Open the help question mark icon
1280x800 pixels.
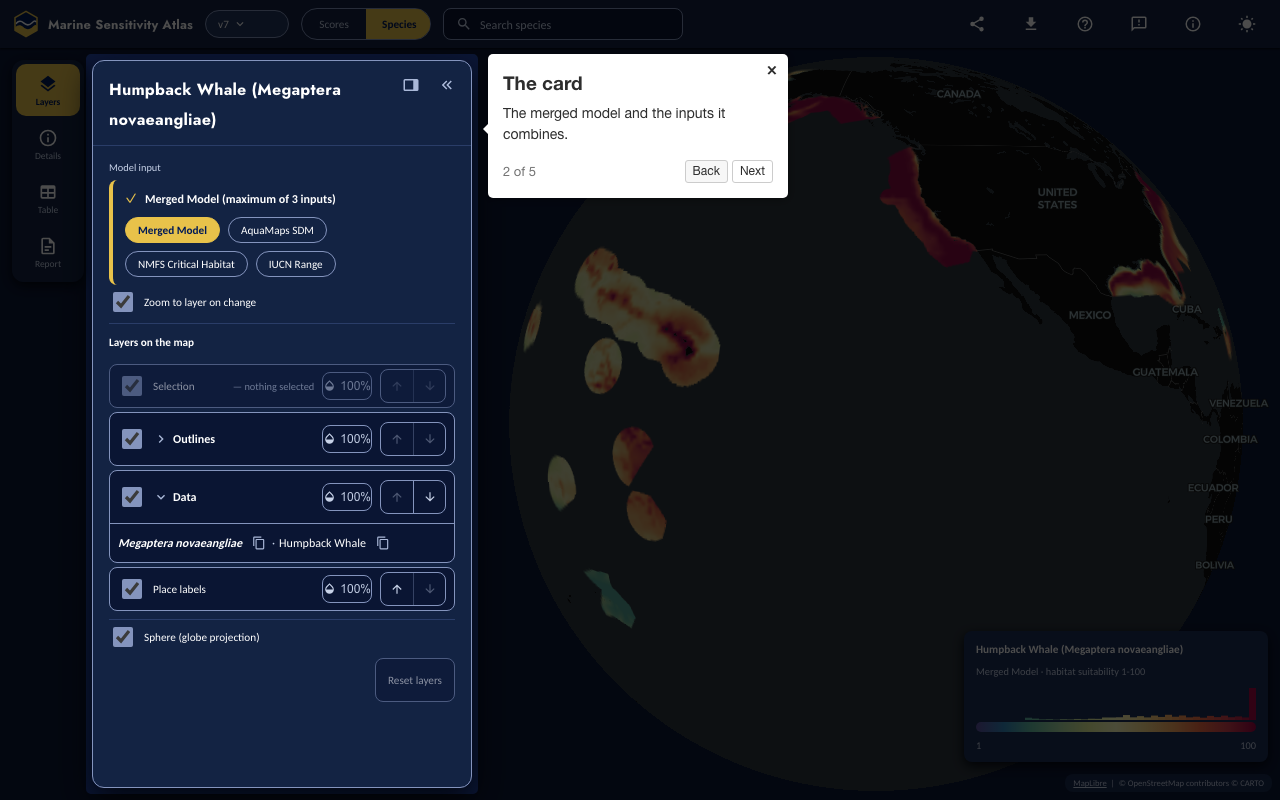1085,24
